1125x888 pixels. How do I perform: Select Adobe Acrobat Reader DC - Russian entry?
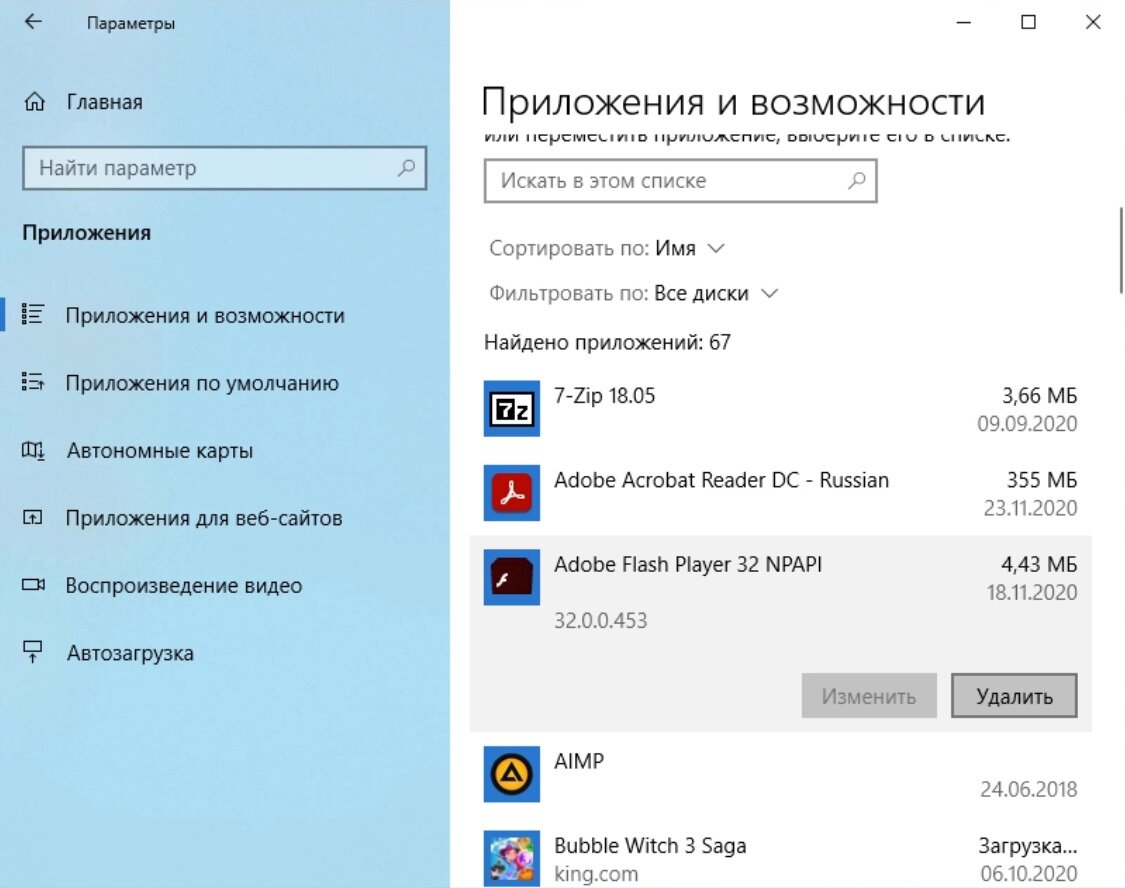(781, 493)
